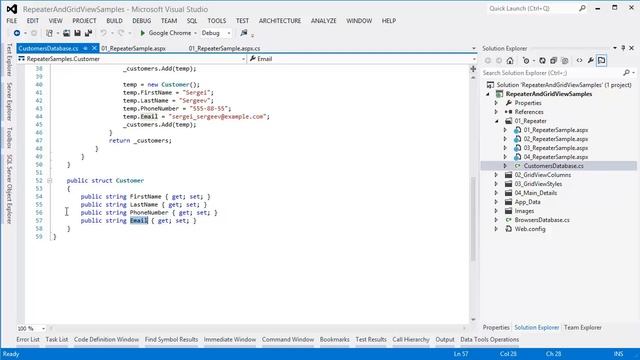Select 03_RepeaterSample.aspx in Solution Explorer
640x360 pixels.
click(556, 148)
